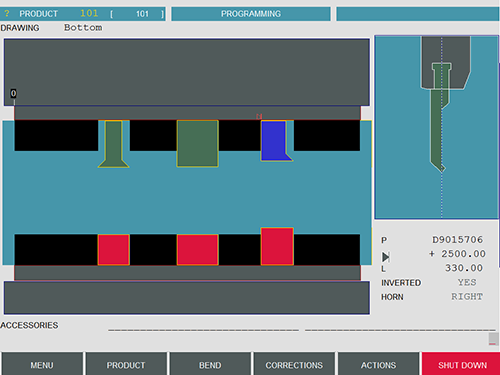Screen dimensions: 500x375
Task: Click the punch profile preview panel
Action: pos(437,127)
